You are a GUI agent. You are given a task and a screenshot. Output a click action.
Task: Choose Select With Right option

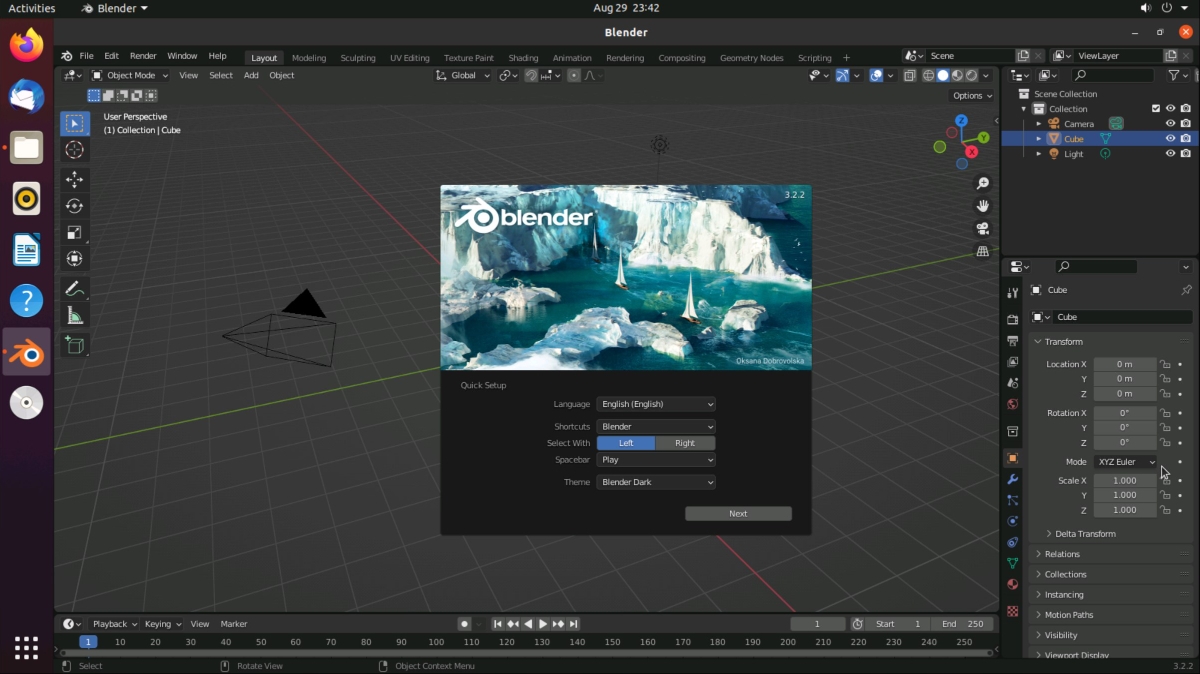[685, 443]
